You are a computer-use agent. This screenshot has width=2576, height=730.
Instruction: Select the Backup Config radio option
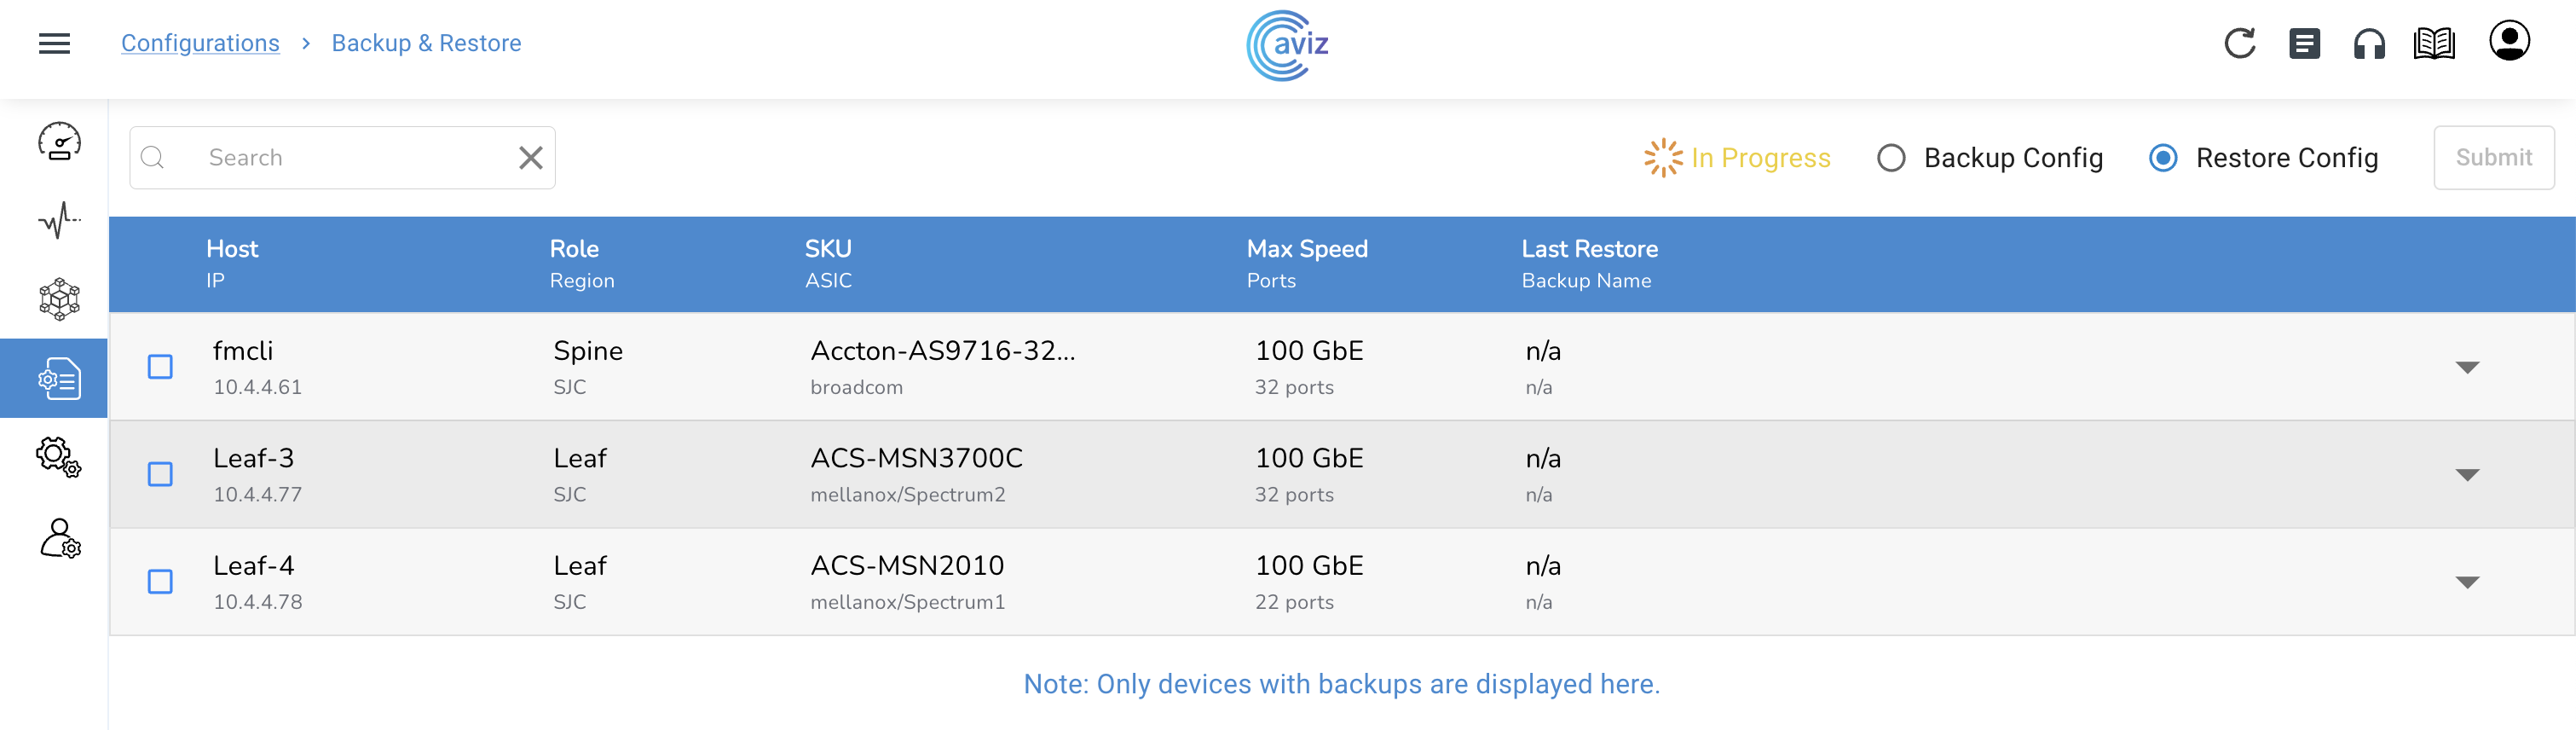[x=1890, y=158]
